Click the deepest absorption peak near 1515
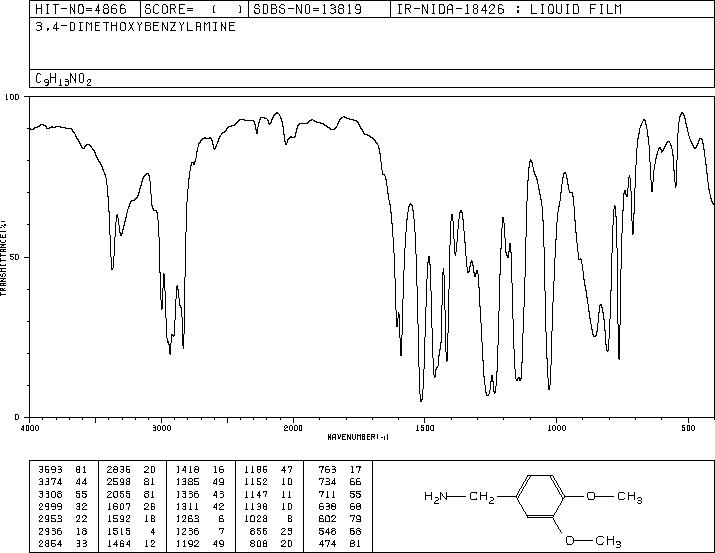 [421, 399]
